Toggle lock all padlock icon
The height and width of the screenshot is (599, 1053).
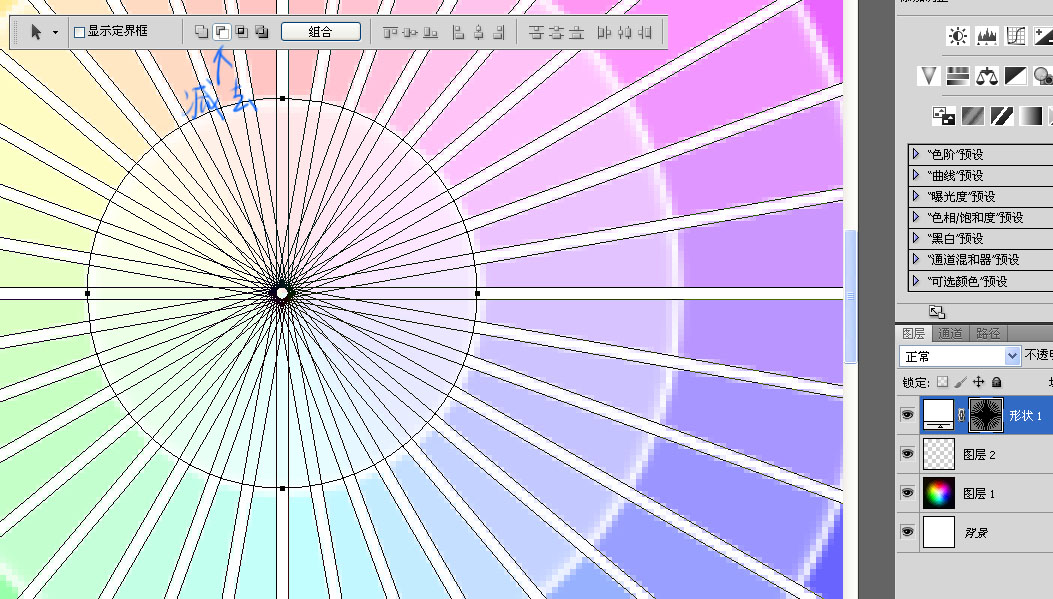click(x=997, y=382)
